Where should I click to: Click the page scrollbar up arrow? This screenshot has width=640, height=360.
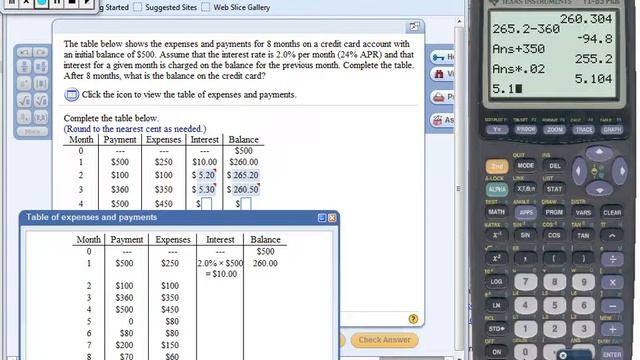tap(459, 21)
